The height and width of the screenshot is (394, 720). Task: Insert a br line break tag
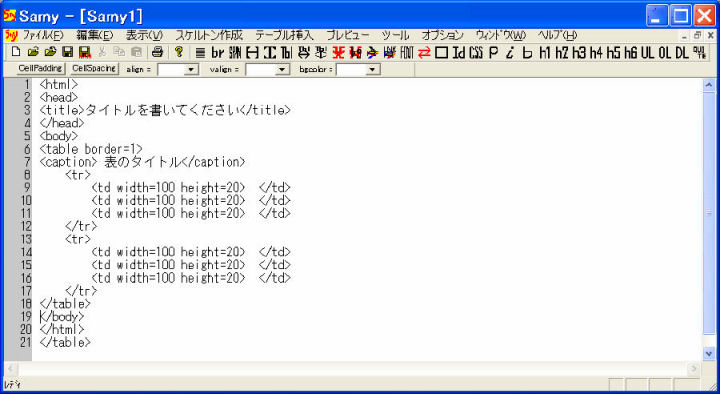218,52
